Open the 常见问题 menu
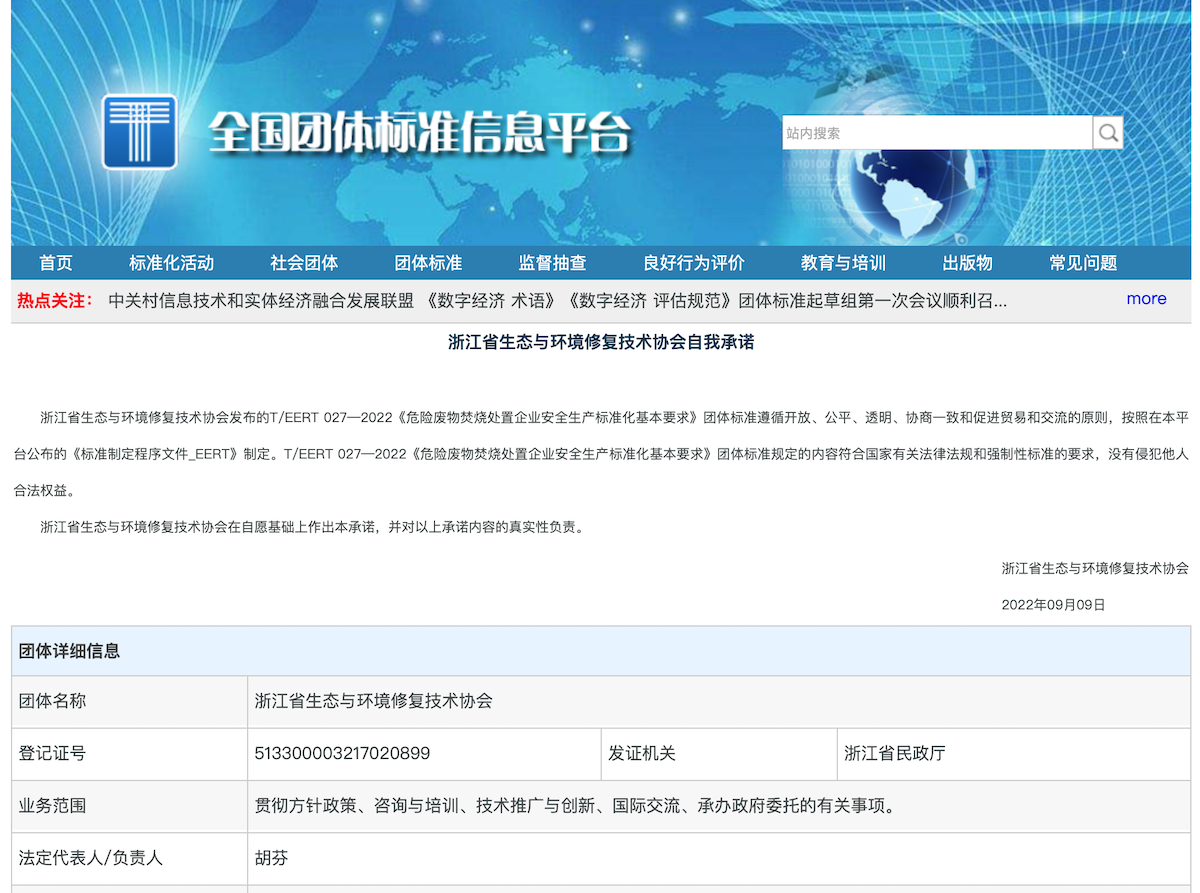Screen dimensions: 1200x893 1083,263
